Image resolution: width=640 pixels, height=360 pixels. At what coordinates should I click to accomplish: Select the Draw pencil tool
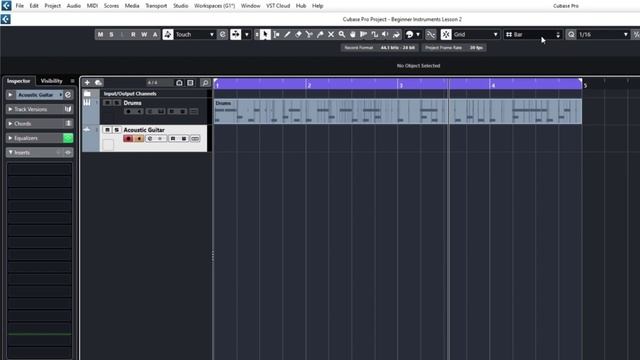(287, 35)
